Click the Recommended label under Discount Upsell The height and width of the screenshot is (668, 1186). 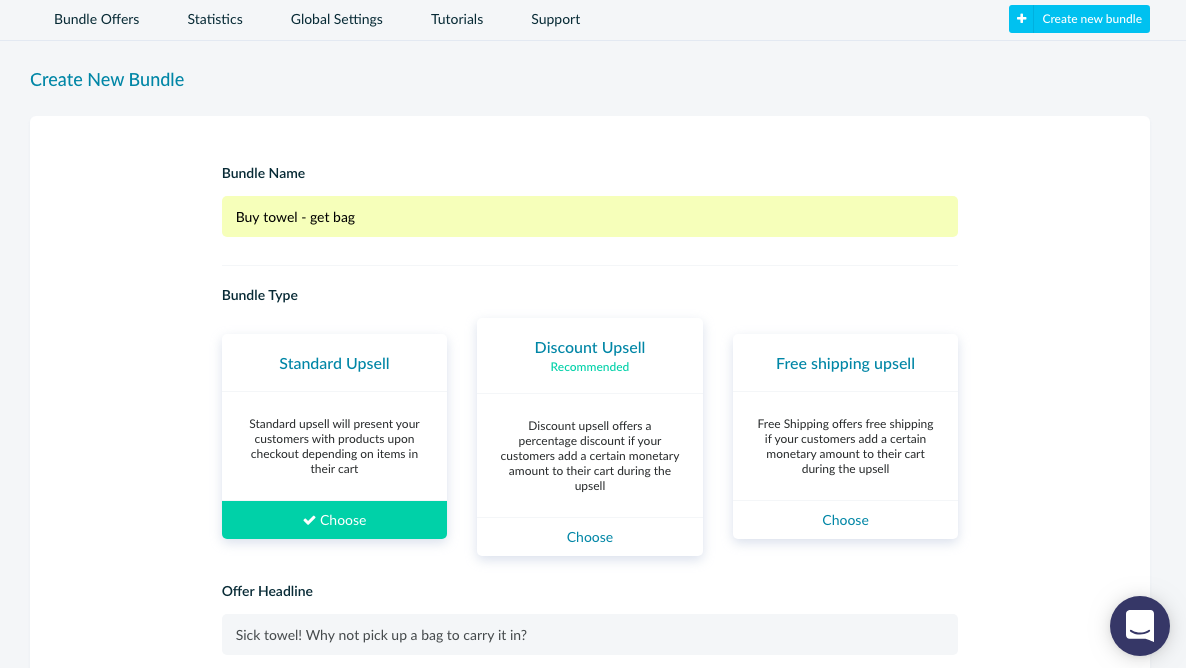[589, 367]
